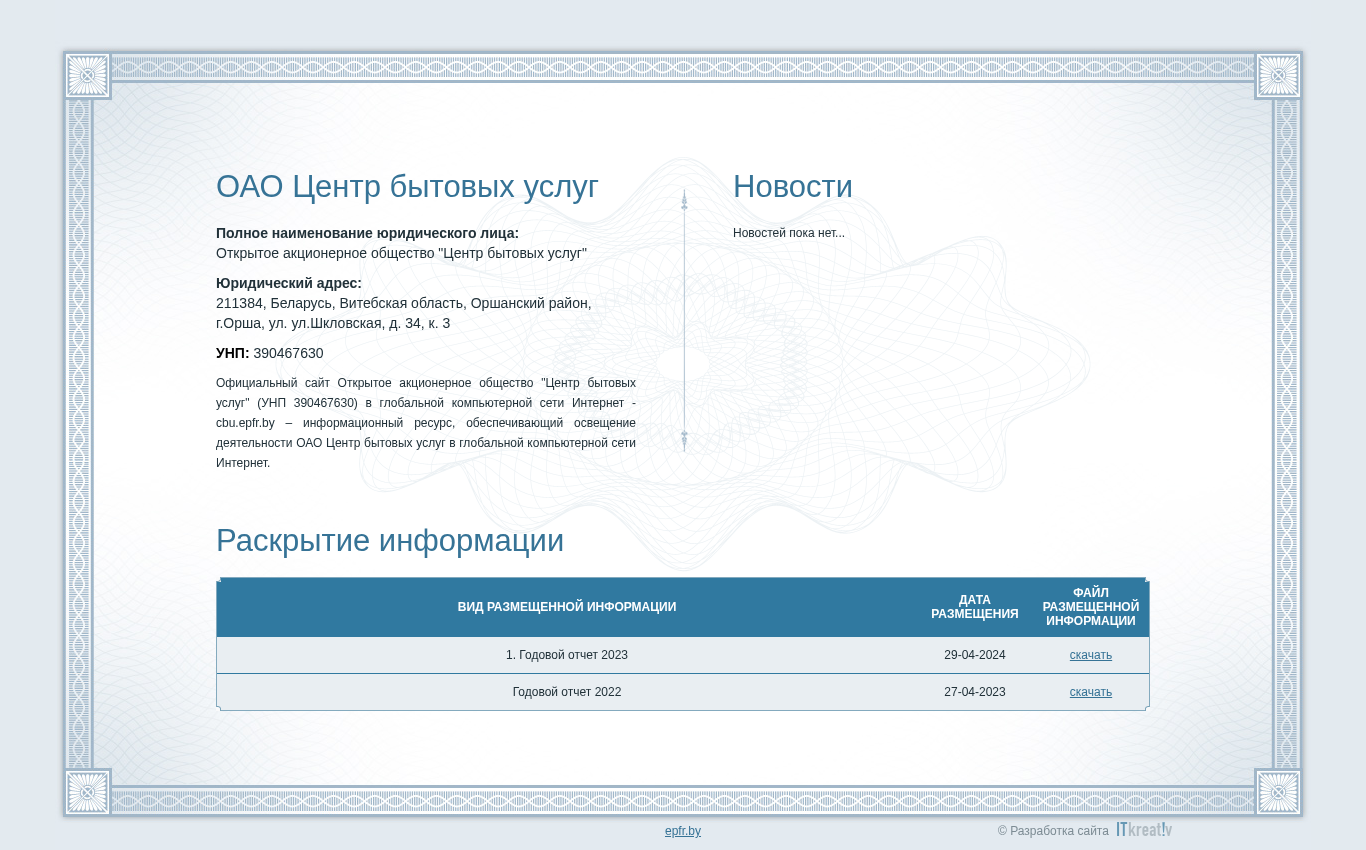Click the Официальный сайт description paragraph
Image resolution: width=1366 pixels, height=850 pixels.
(x=426, y=423)
